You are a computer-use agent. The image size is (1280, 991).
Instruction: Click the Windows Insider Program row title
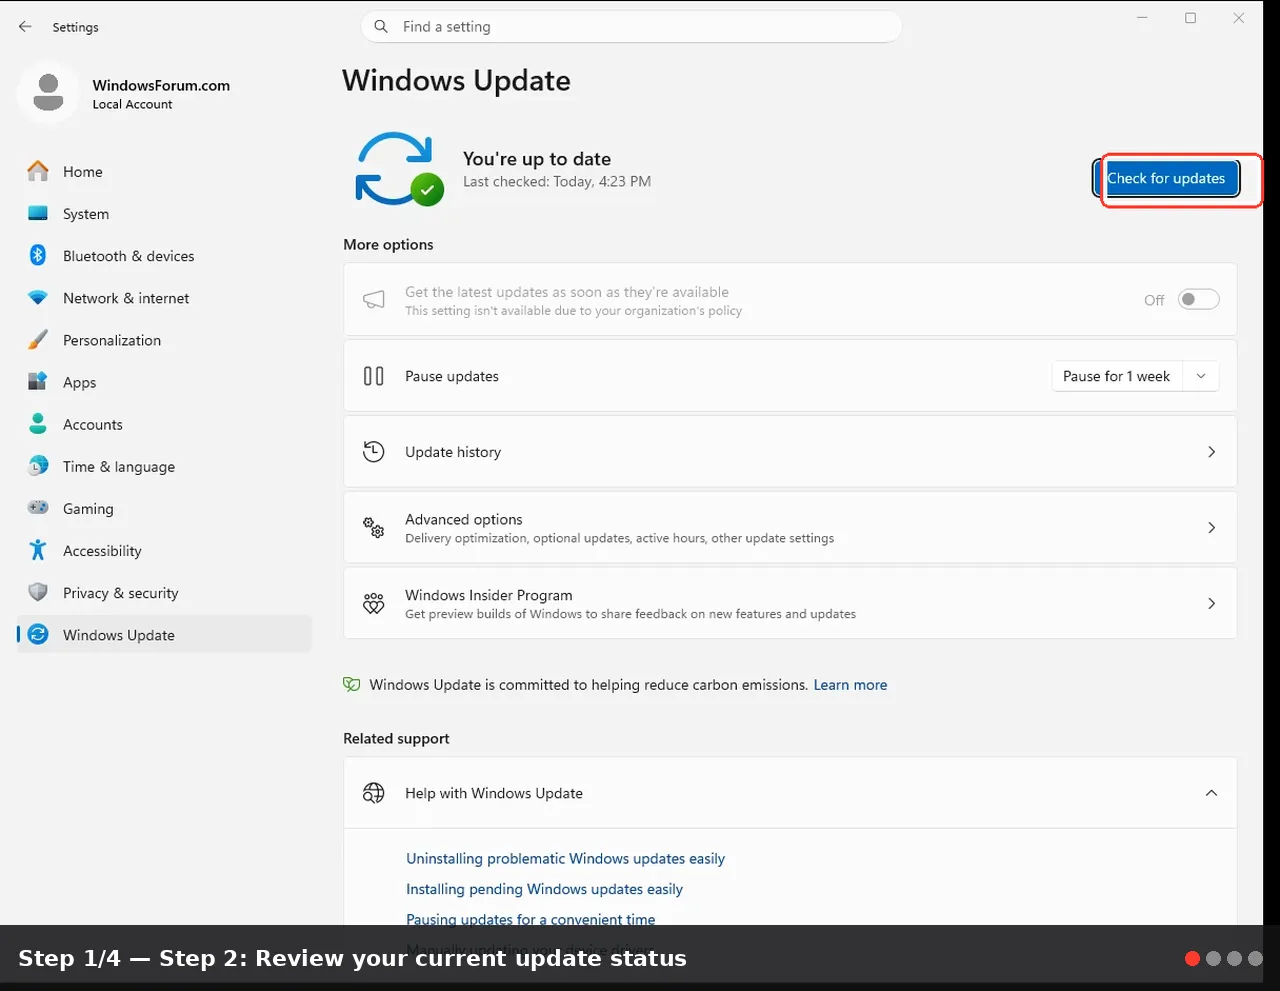coord(489,595)
